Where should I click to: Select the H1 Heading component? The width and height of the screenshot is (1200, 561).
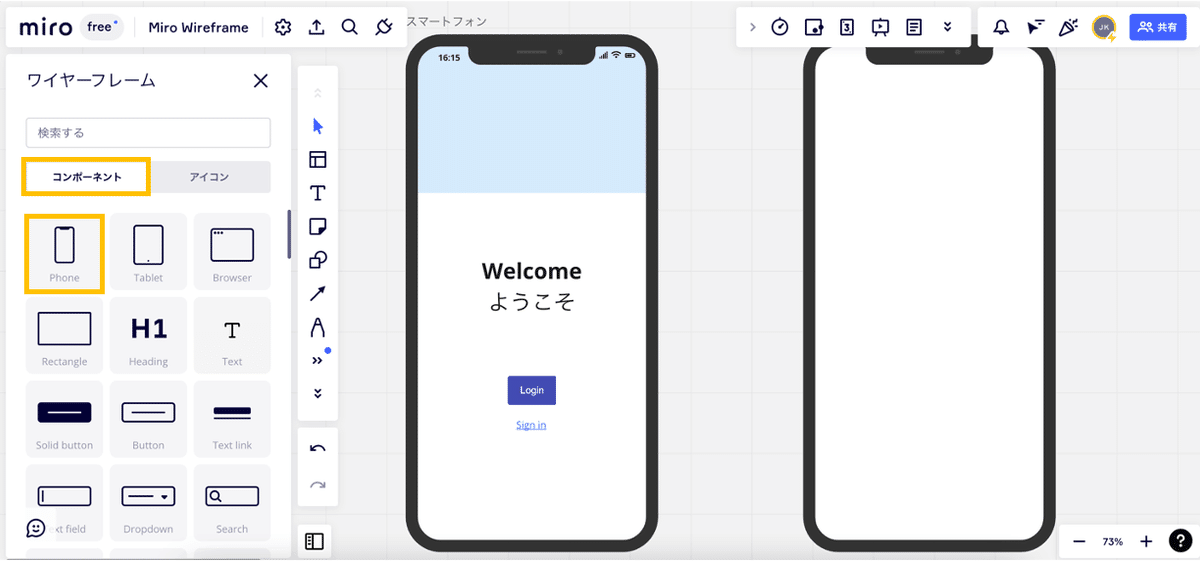point(148,336)
